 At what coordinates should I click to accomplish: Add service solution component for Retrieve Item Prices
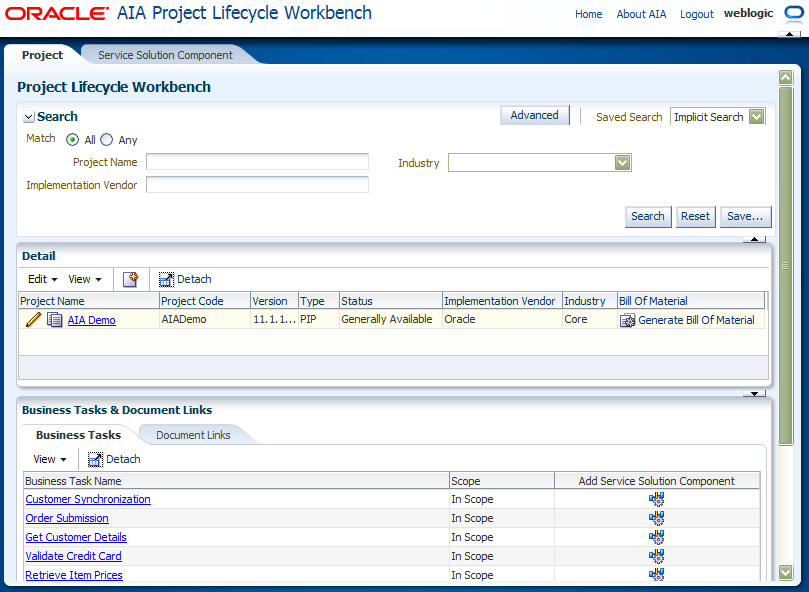point(656,574)
